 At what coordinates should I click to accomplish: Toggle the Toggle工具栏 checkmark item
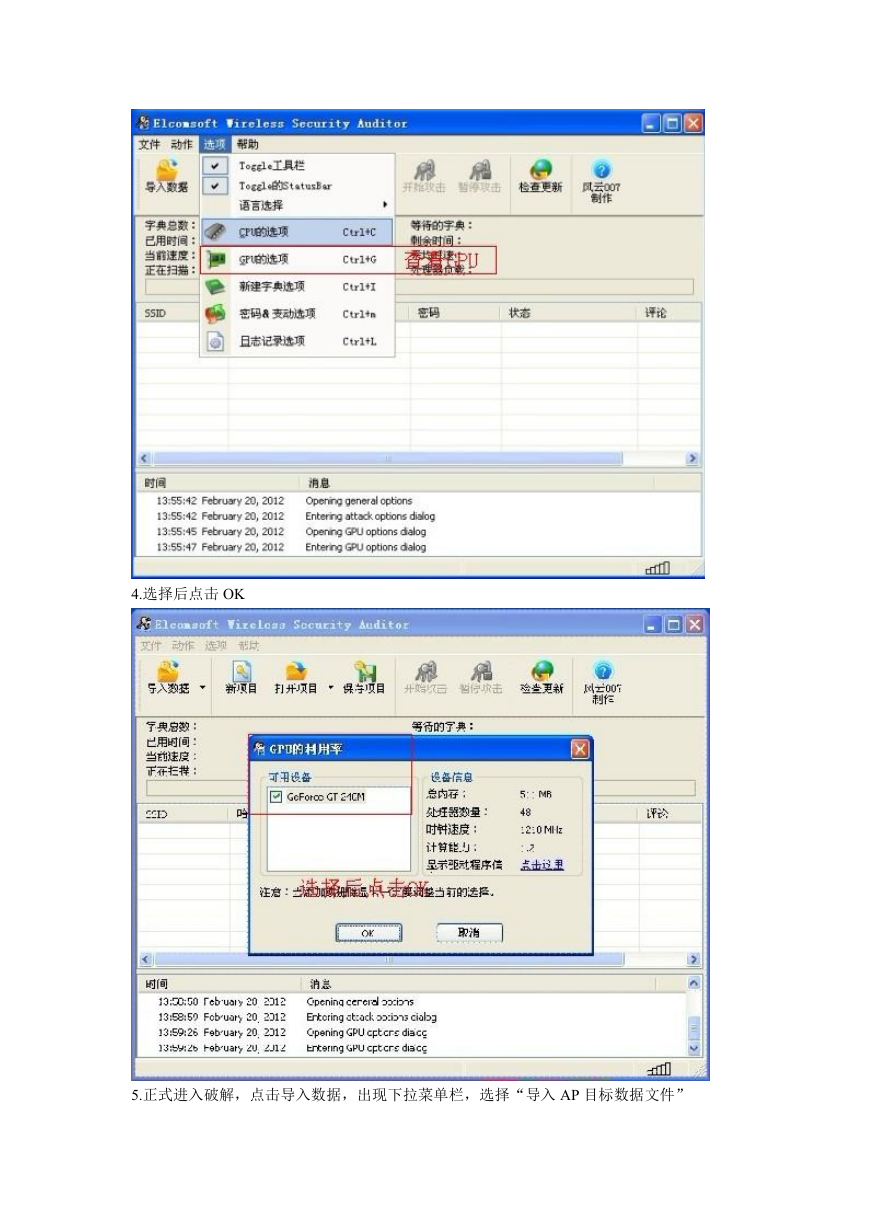click(298, 165)
